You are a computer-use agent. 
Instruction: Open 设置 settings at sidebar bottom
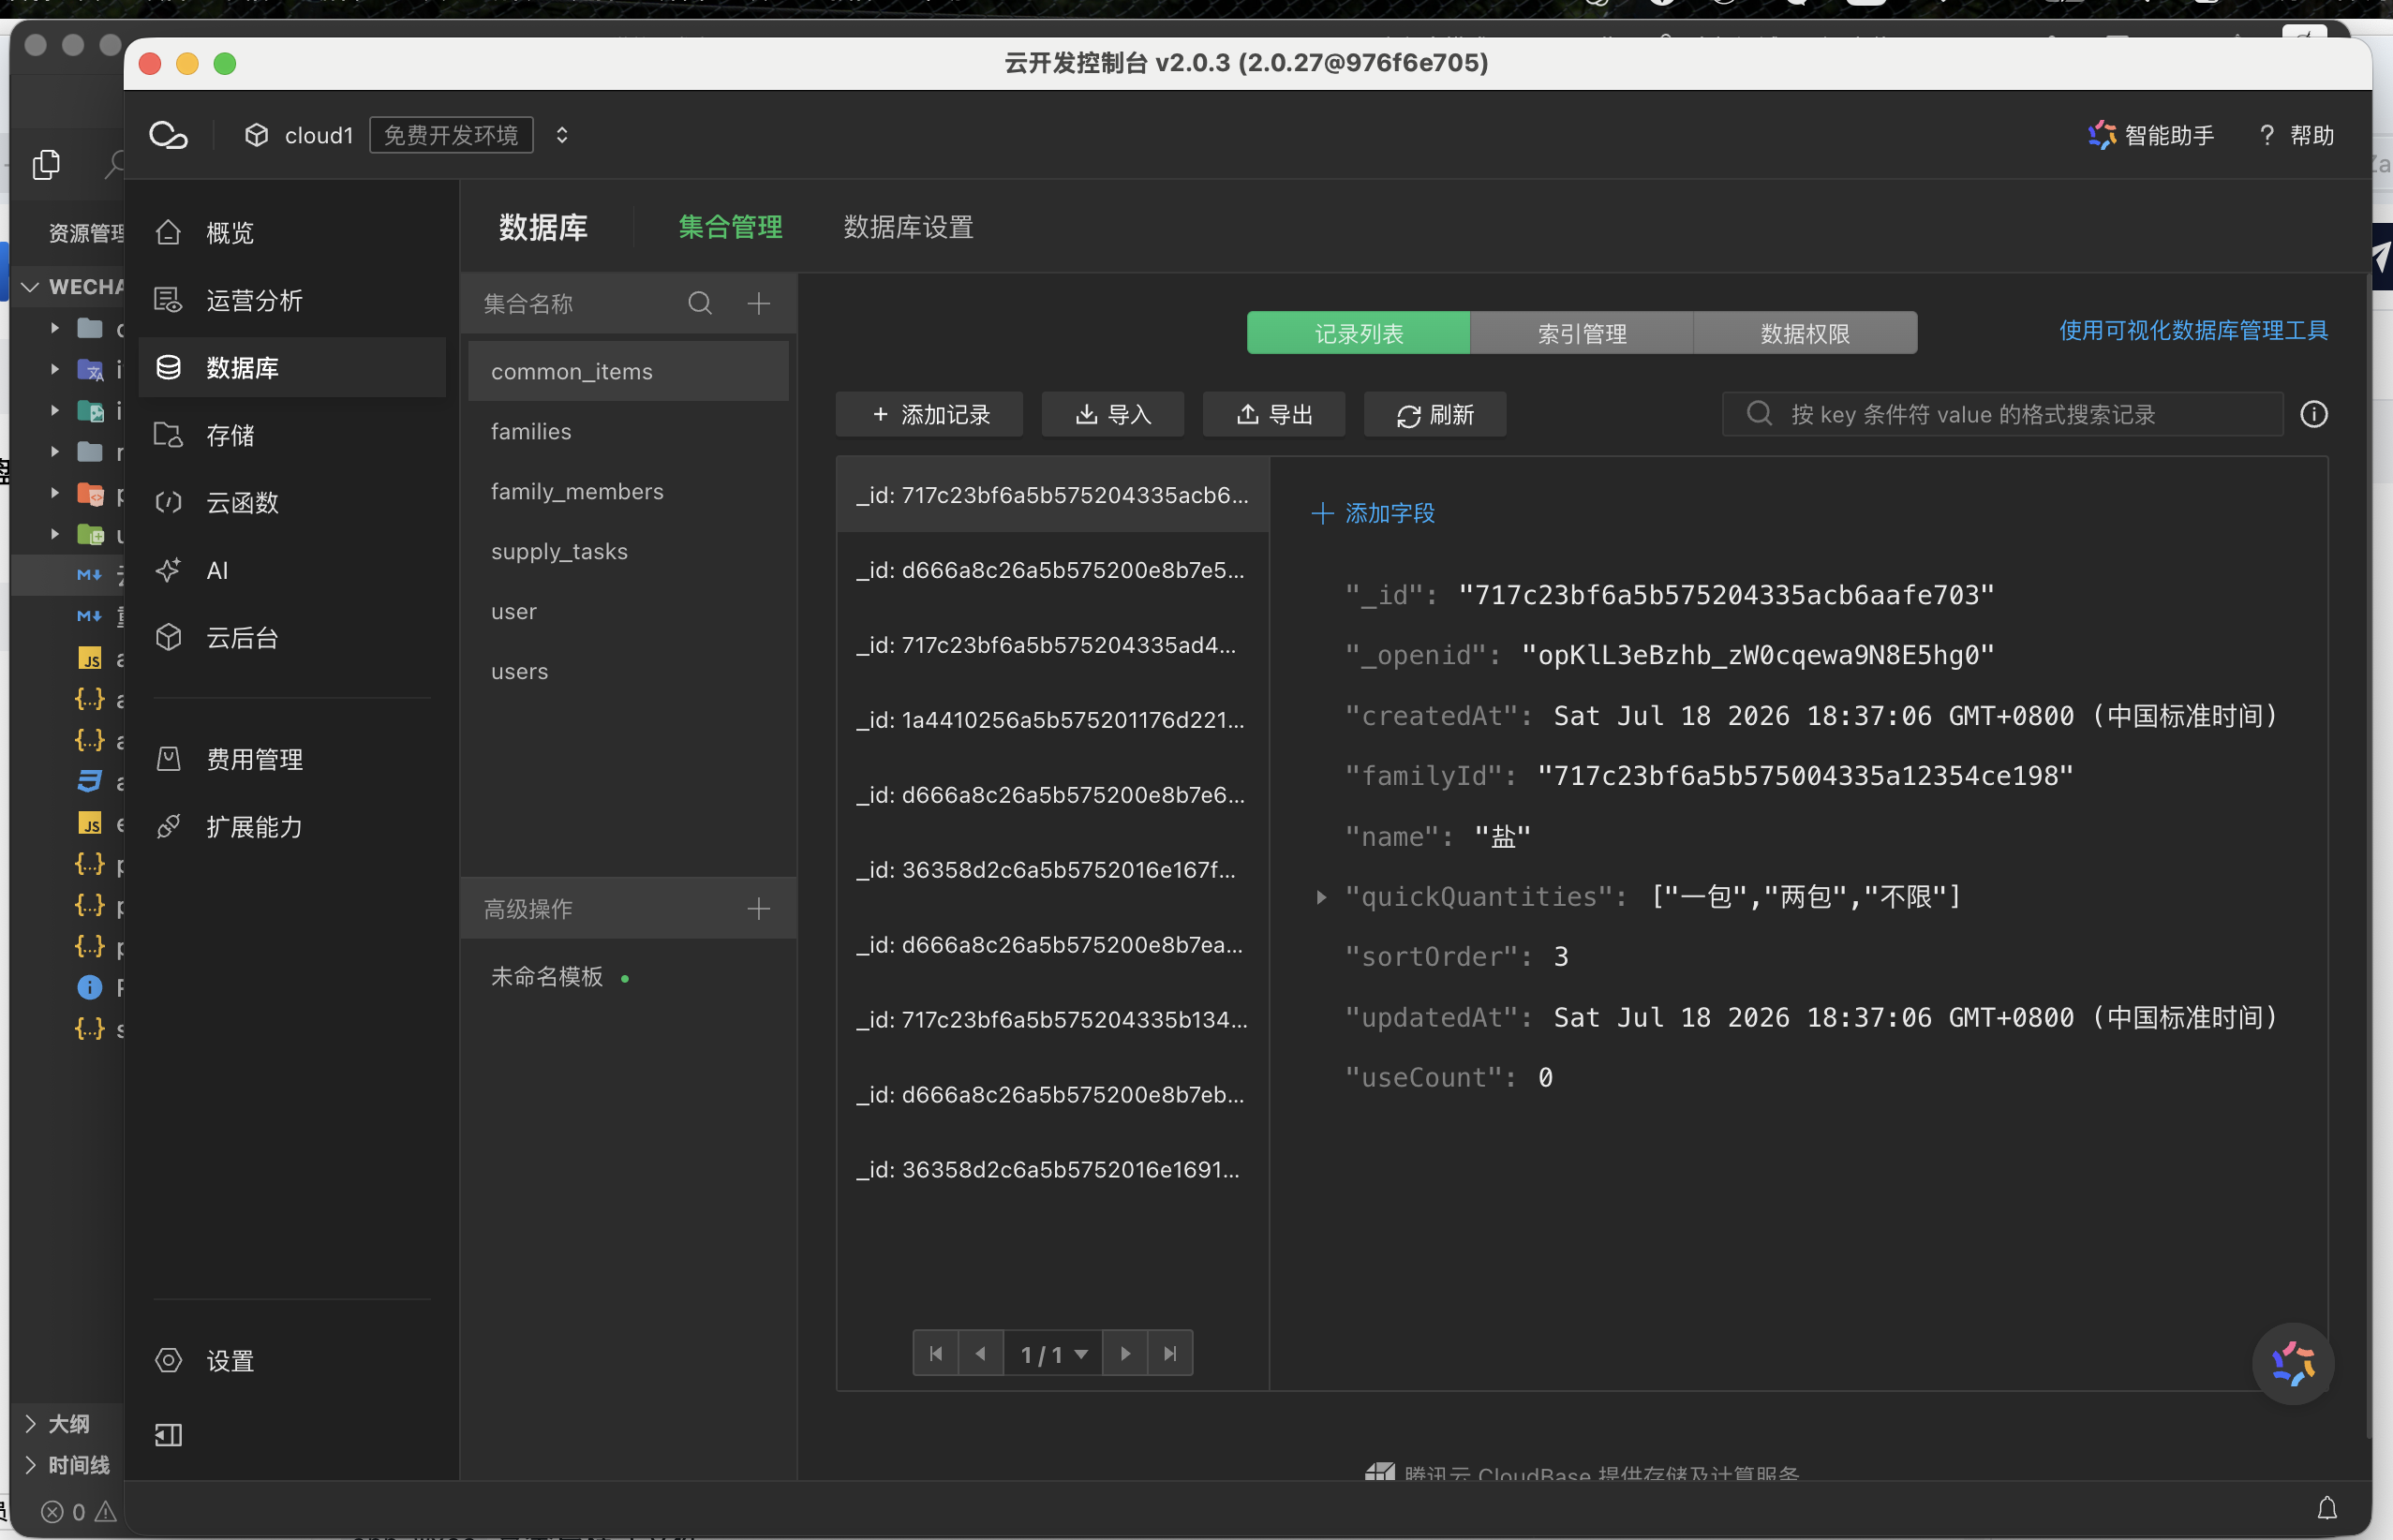click(292, 1361)
